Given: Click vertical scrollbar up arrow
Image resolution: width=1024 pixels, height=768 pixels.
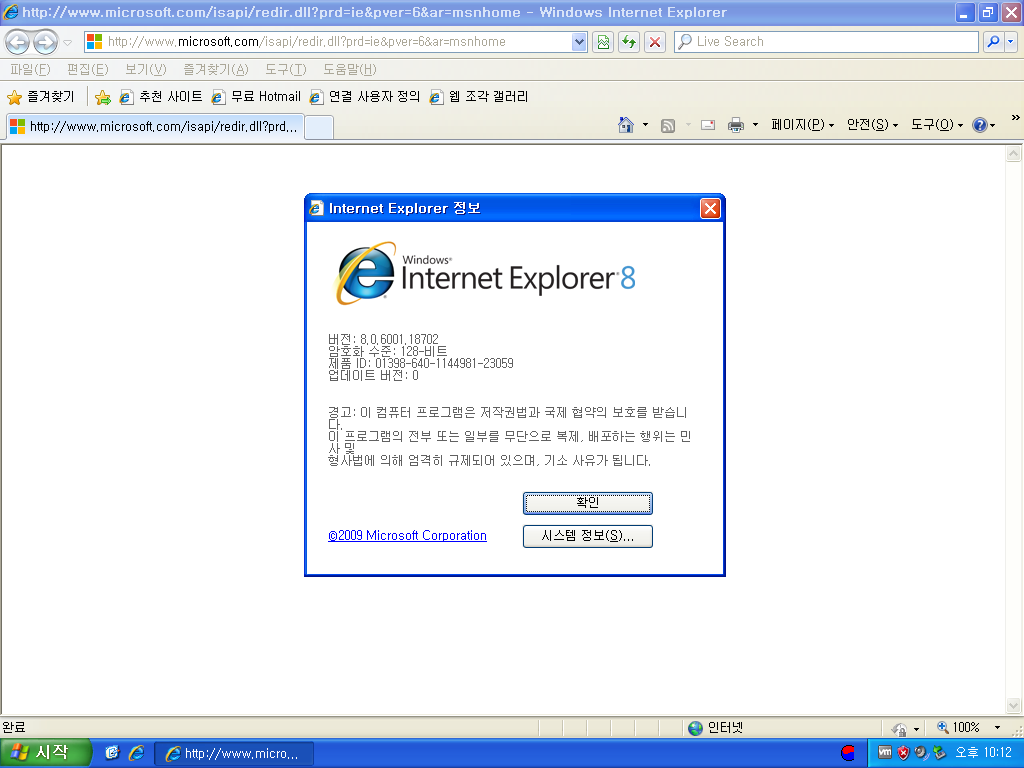Looking at the screenshot, I should [x=1014, y=154].
